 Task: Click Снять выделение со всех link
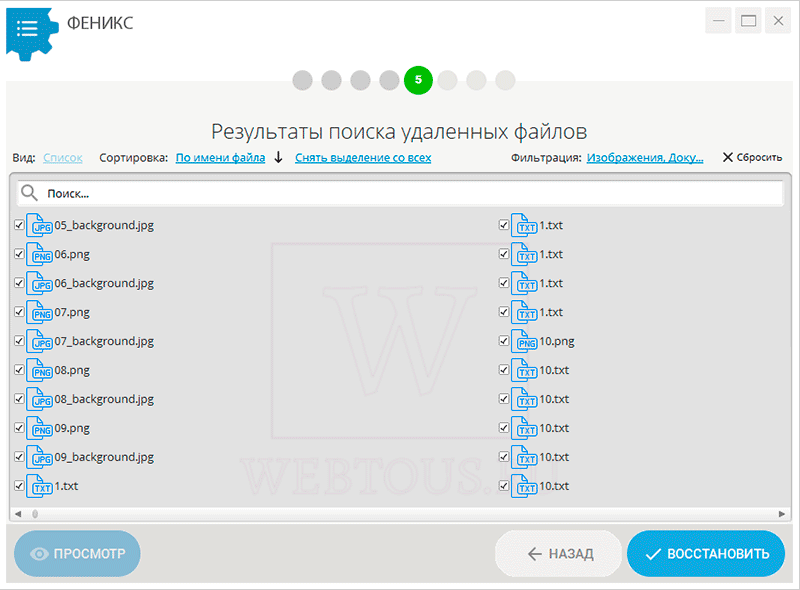click(x=363, y=158)
